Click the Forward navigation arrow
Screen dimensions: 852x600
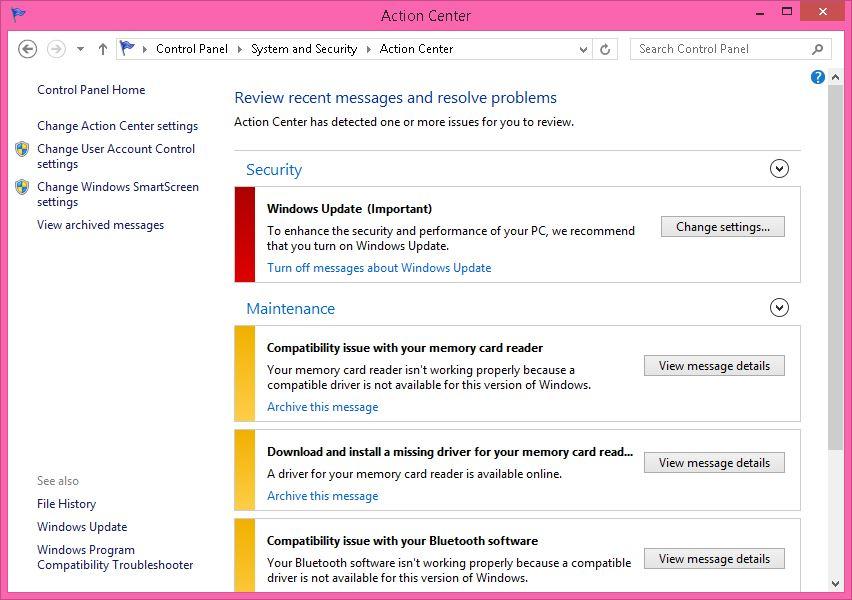pos(56,49)
